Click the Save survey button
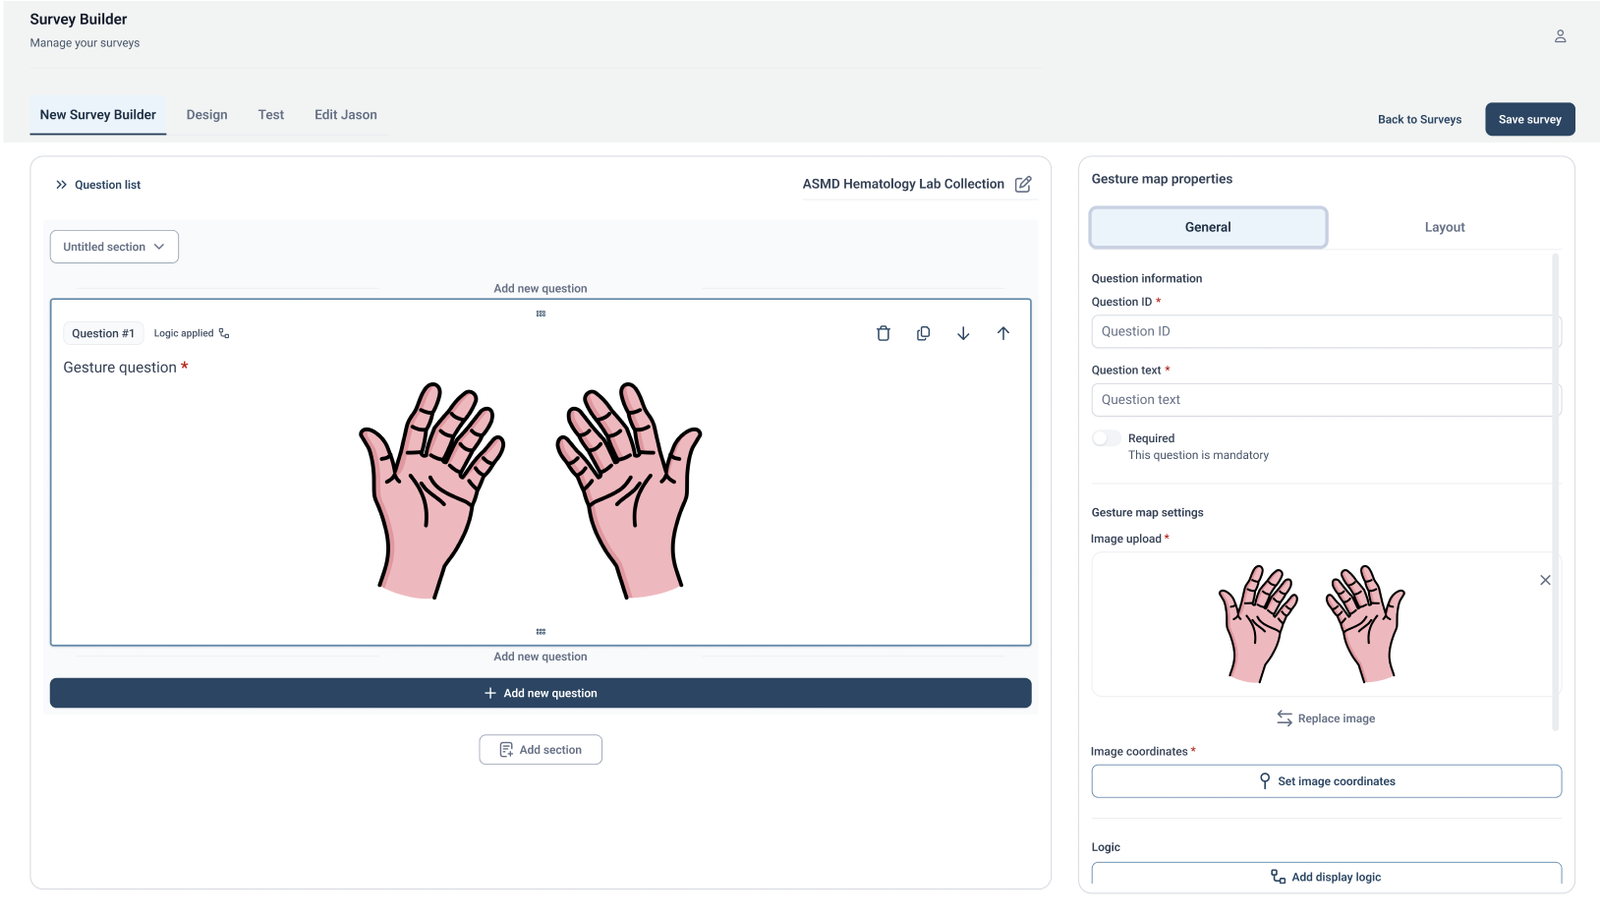 (1530, 119)
